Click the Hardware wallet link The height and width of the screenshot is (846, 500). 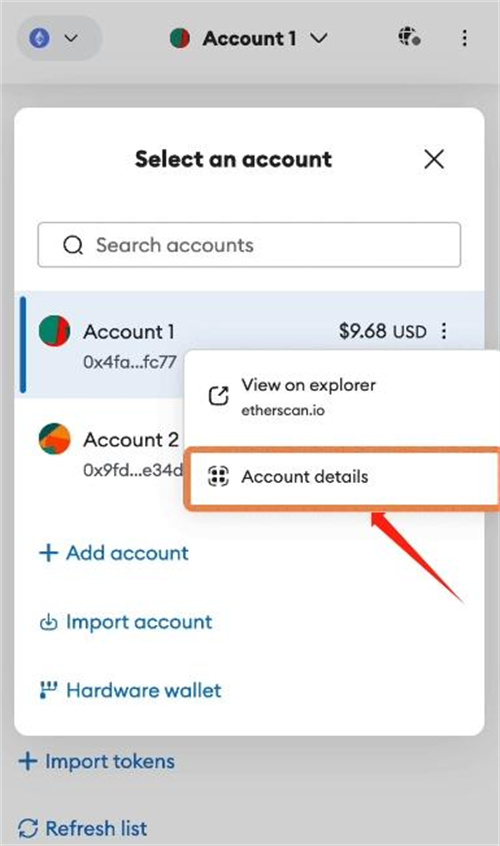coord(131,691)
